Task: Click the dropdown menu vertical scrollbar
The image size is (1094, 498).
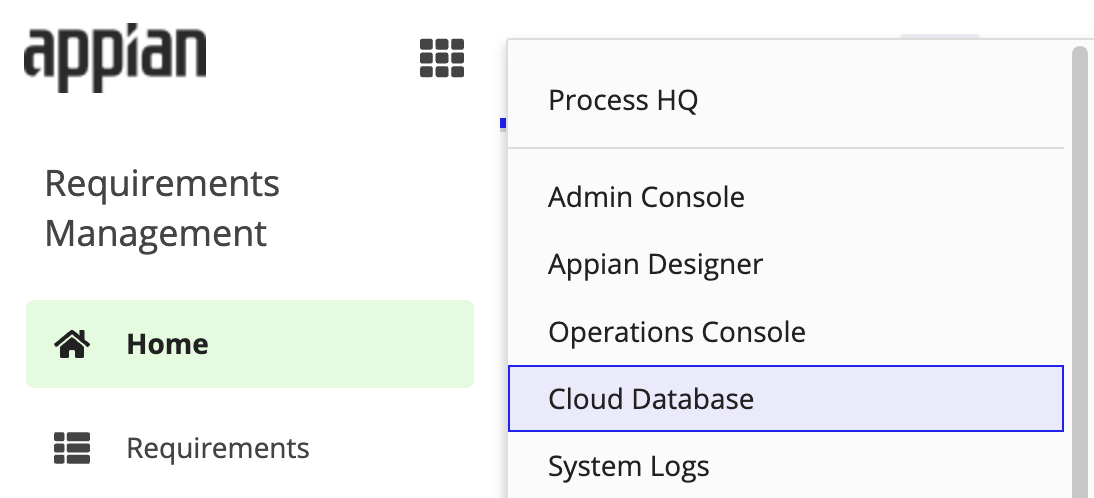Action: (x=1082, y=272)
